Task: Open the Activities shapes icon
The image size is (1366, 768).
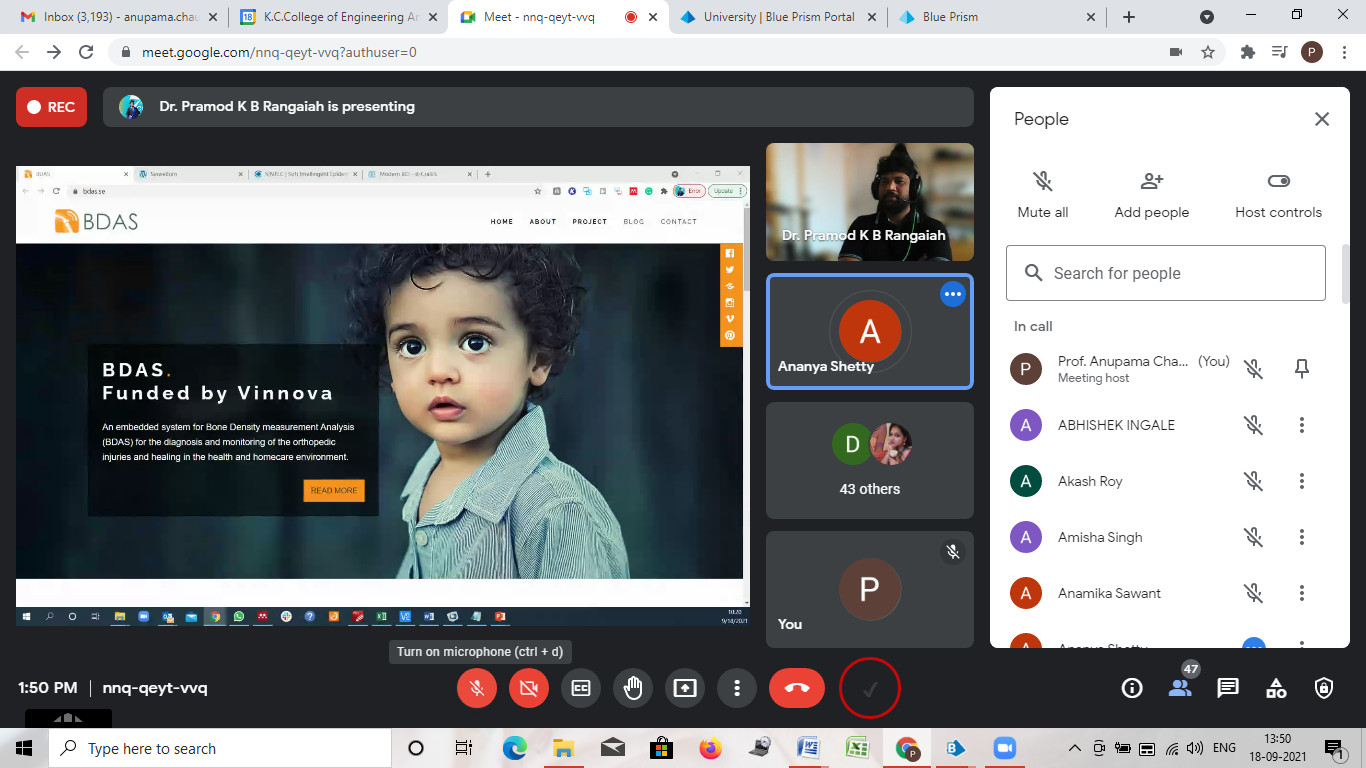Action: tap(1276, 688)
